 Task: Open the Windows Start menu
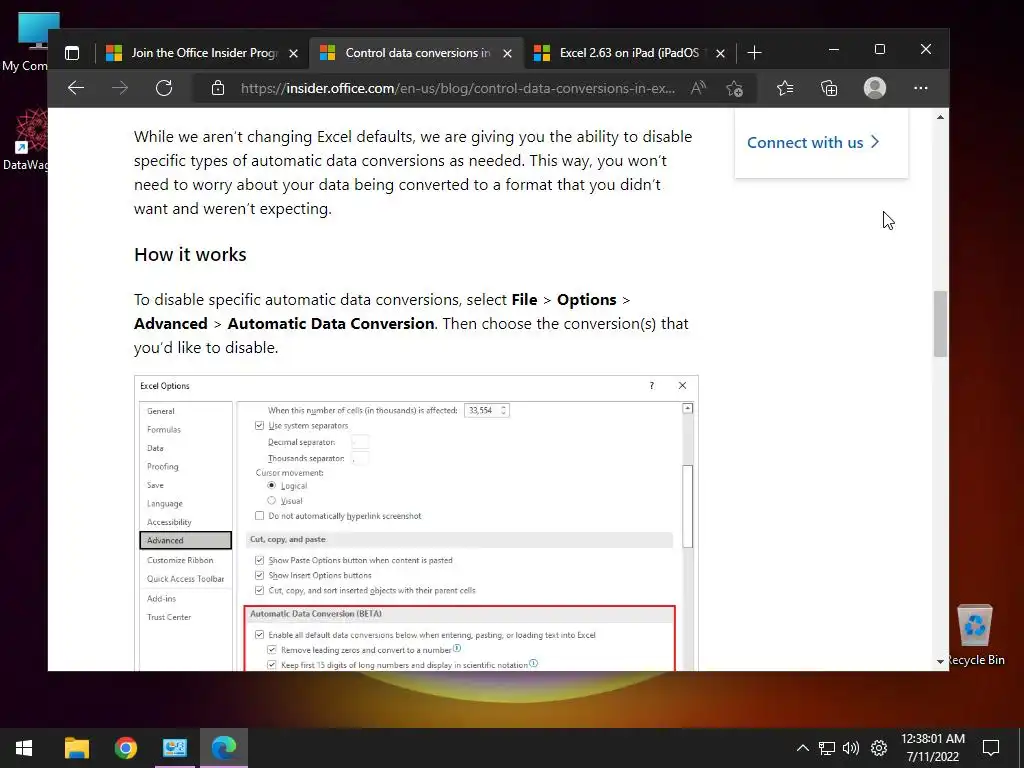click(24, 748)
